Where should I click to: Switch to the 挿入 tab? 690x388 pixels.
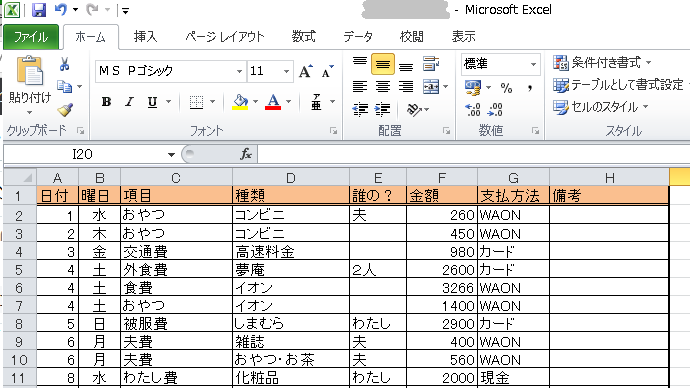point(146,37)
